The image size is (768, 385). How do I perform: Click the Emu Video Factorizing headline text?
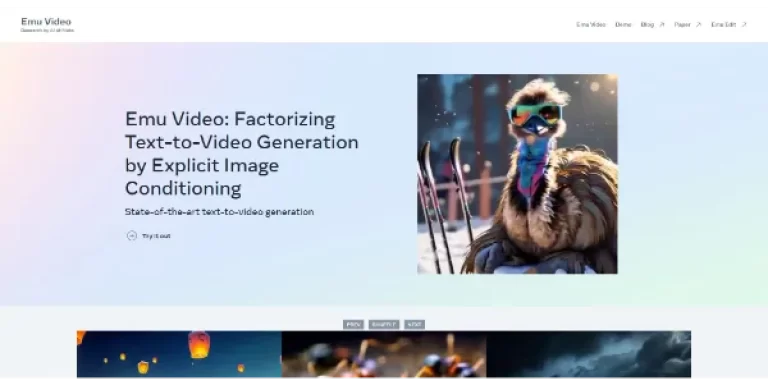pyautogui.click(x=241, y=153)
